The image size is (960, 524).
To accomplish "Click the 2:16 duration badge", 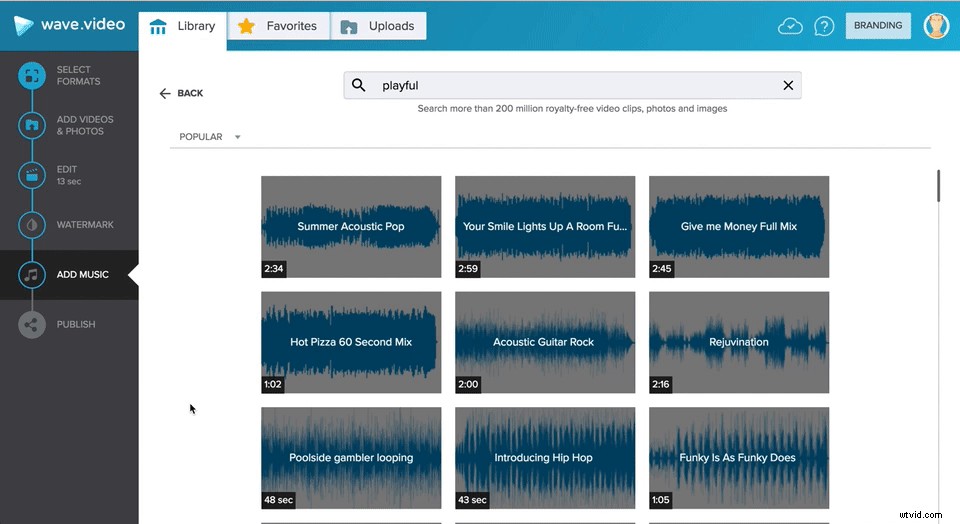I will (661, 384).
